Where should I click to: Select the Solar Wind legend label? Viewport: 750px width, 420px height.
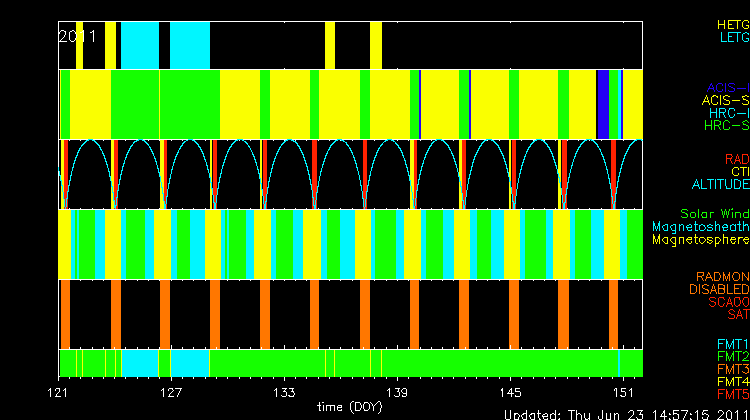[714, 214]
